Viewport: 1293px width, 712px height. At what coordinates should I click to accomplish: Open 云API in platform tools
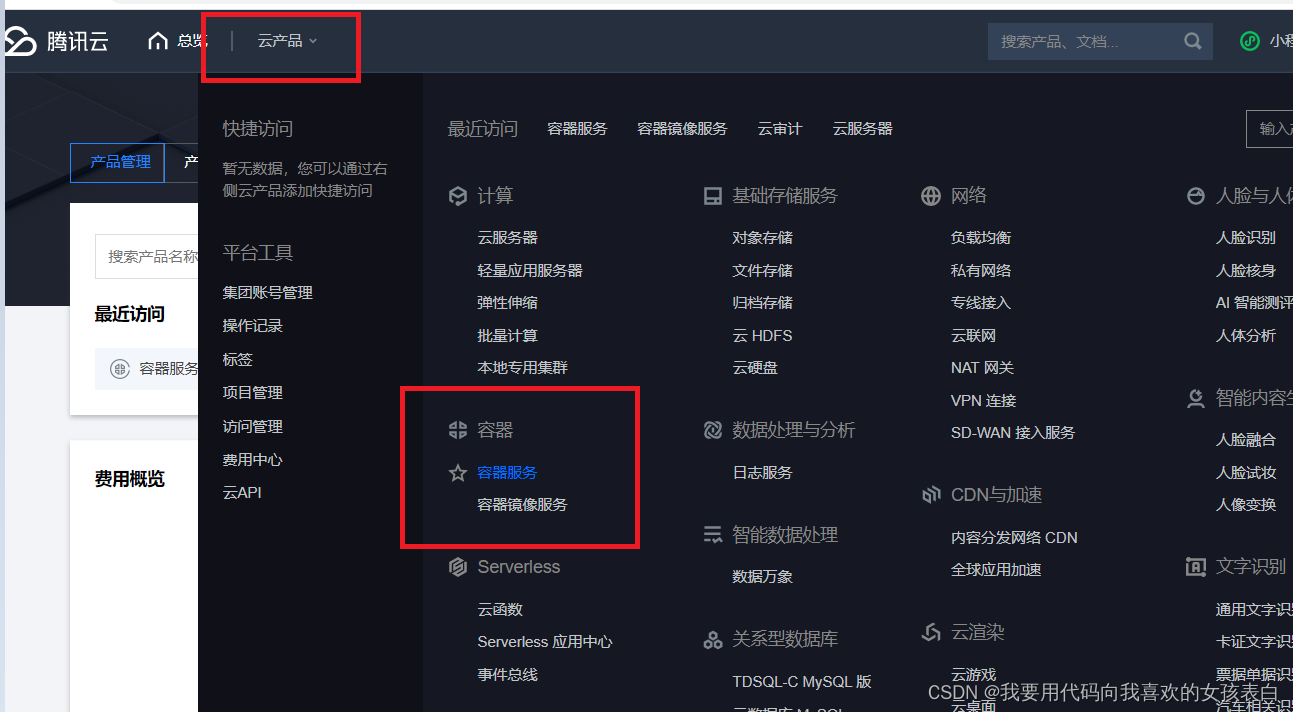pos(241,493)
